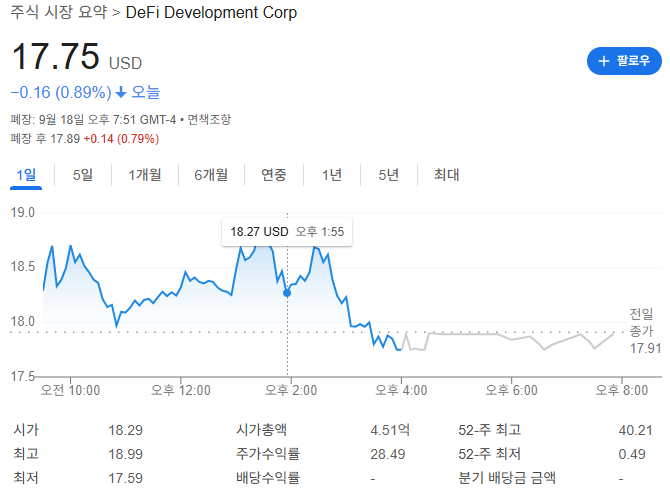Click the 최고 value 18.99

point(125,454)
